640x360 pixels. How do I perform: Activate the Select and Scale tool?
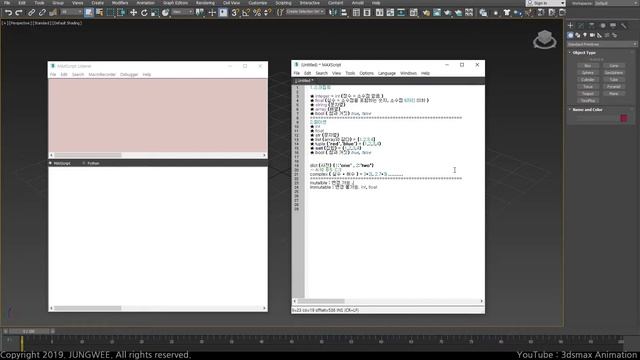tap(154, 13)
